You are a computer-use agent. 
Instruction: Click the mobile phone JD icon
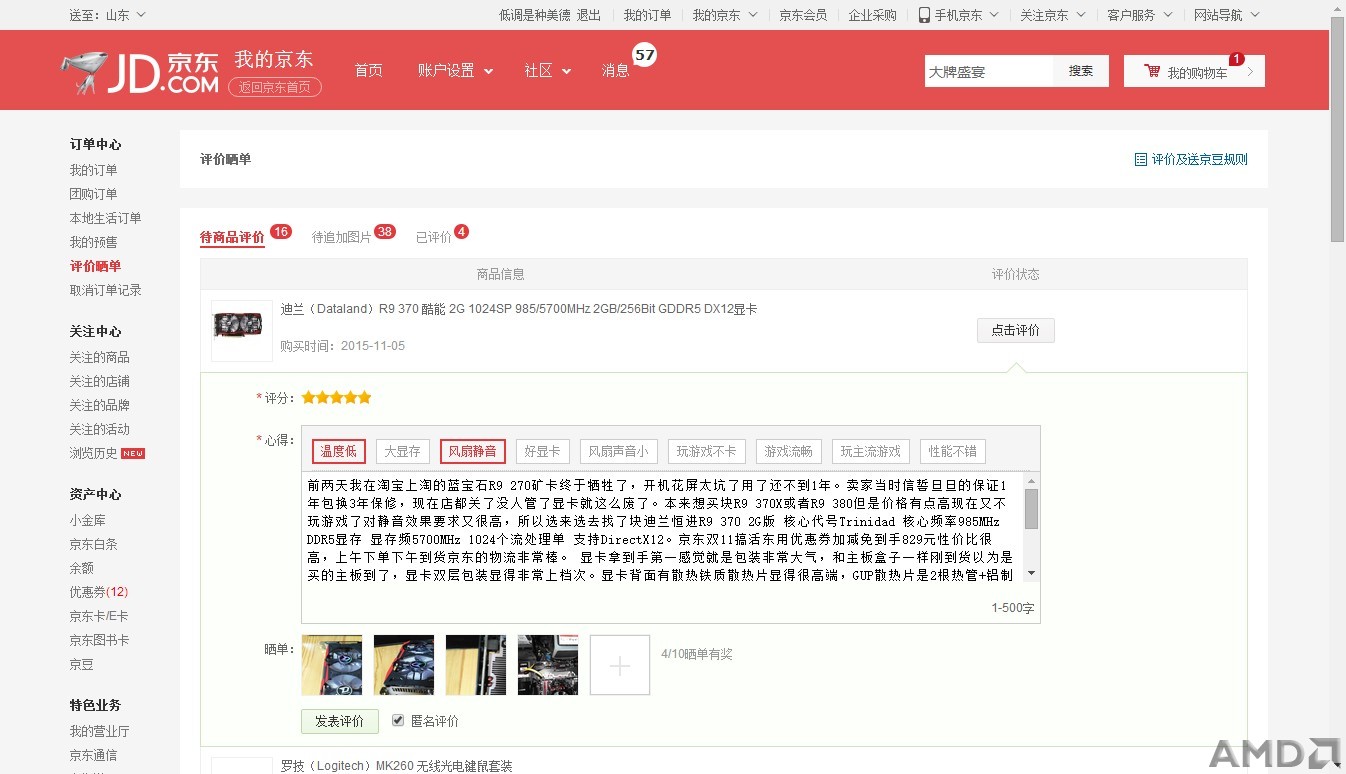coord(924,15)
